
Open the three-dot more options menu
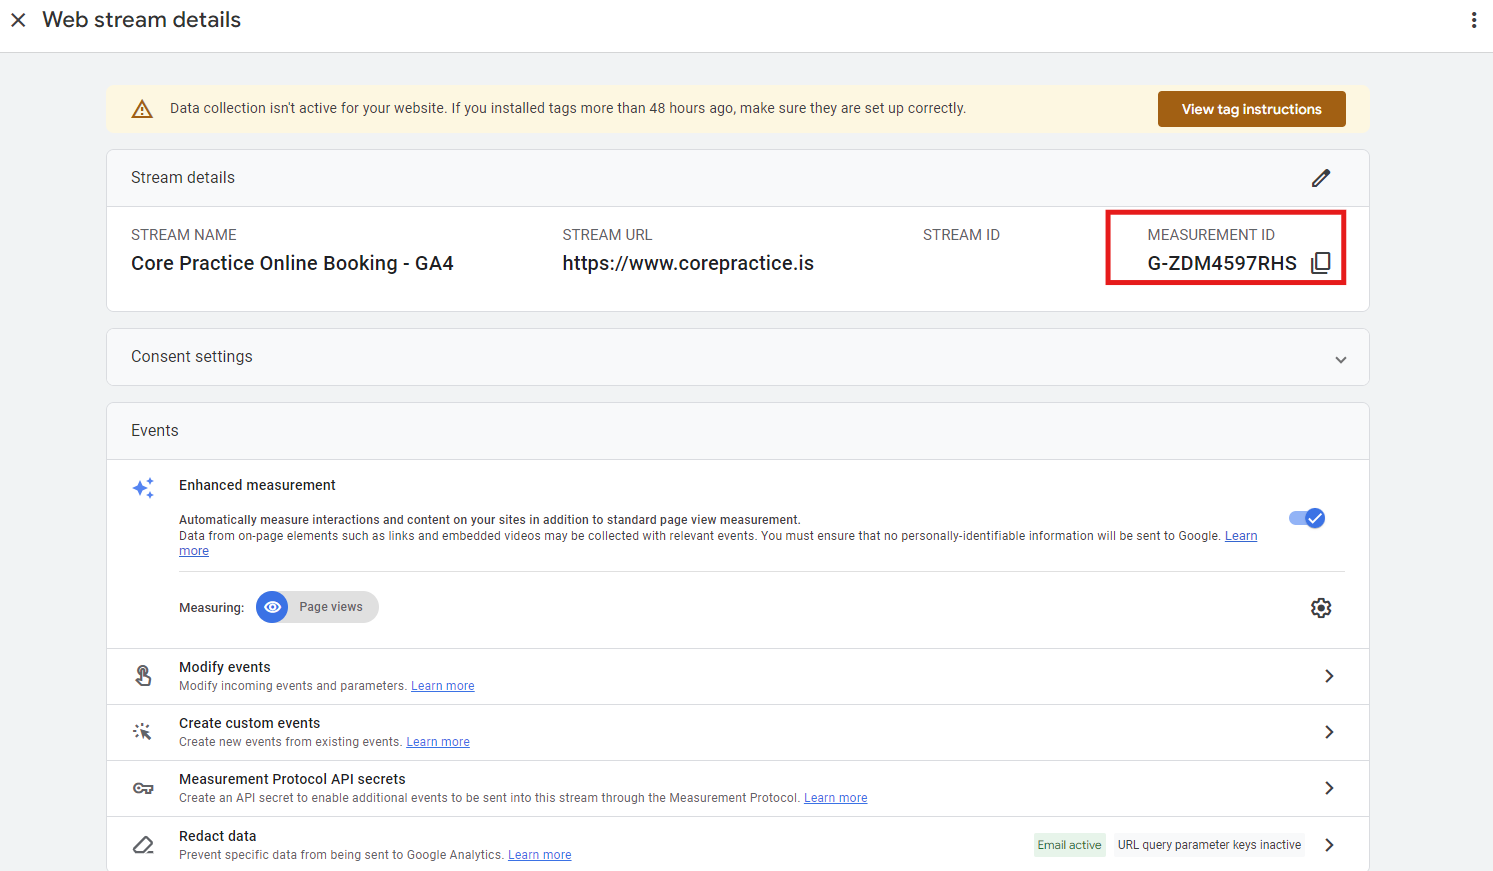(x=1474, y=20)
